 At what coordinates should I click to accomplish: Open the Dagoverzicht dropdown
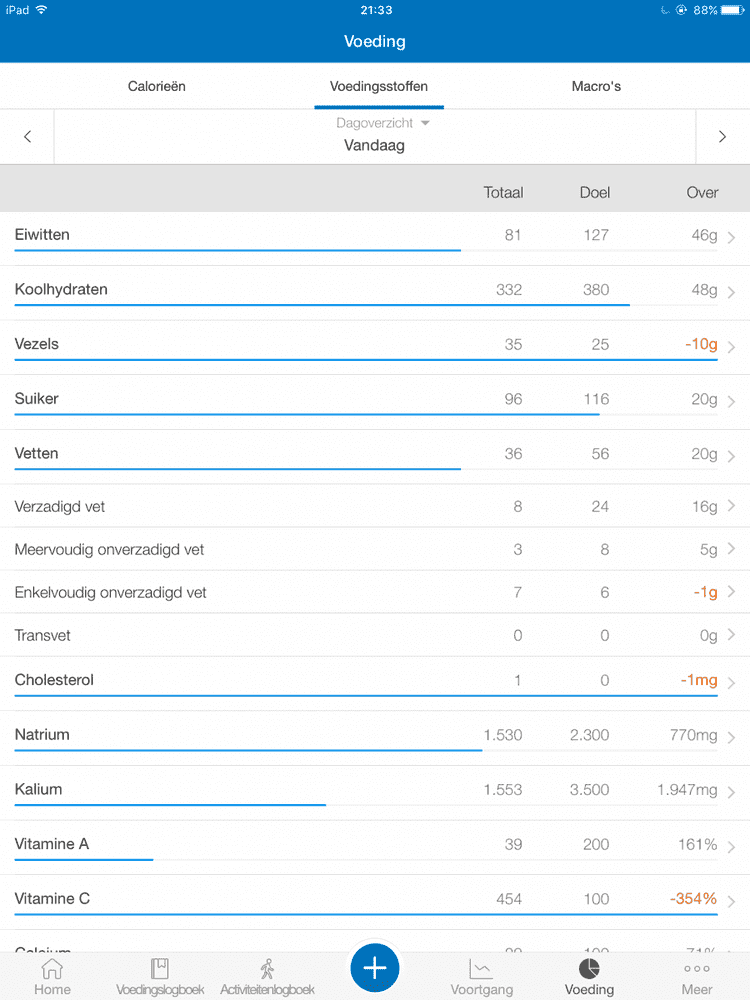click(x=383, y=123)
